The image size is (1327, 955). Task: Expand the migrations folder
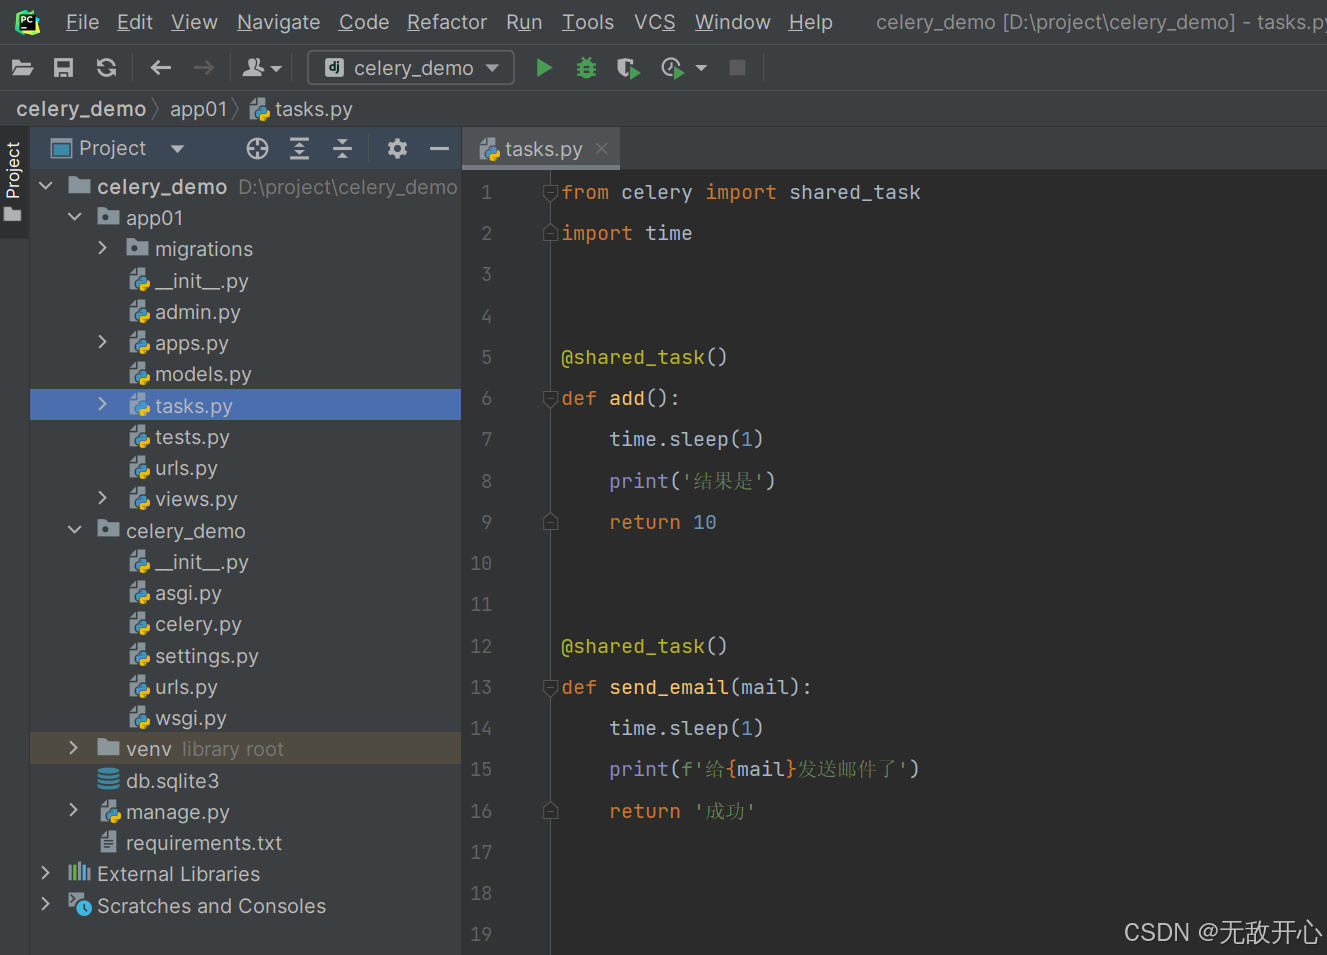103,248
